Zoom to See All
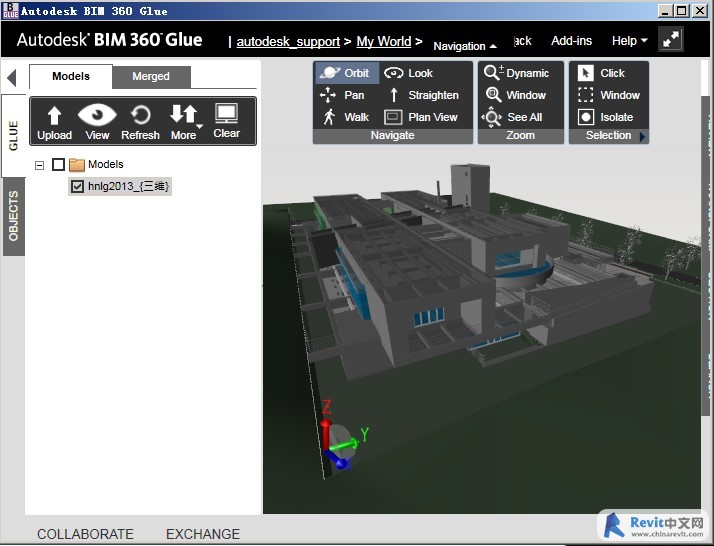Viewport: 714px width, 546px height. (514, 117)
